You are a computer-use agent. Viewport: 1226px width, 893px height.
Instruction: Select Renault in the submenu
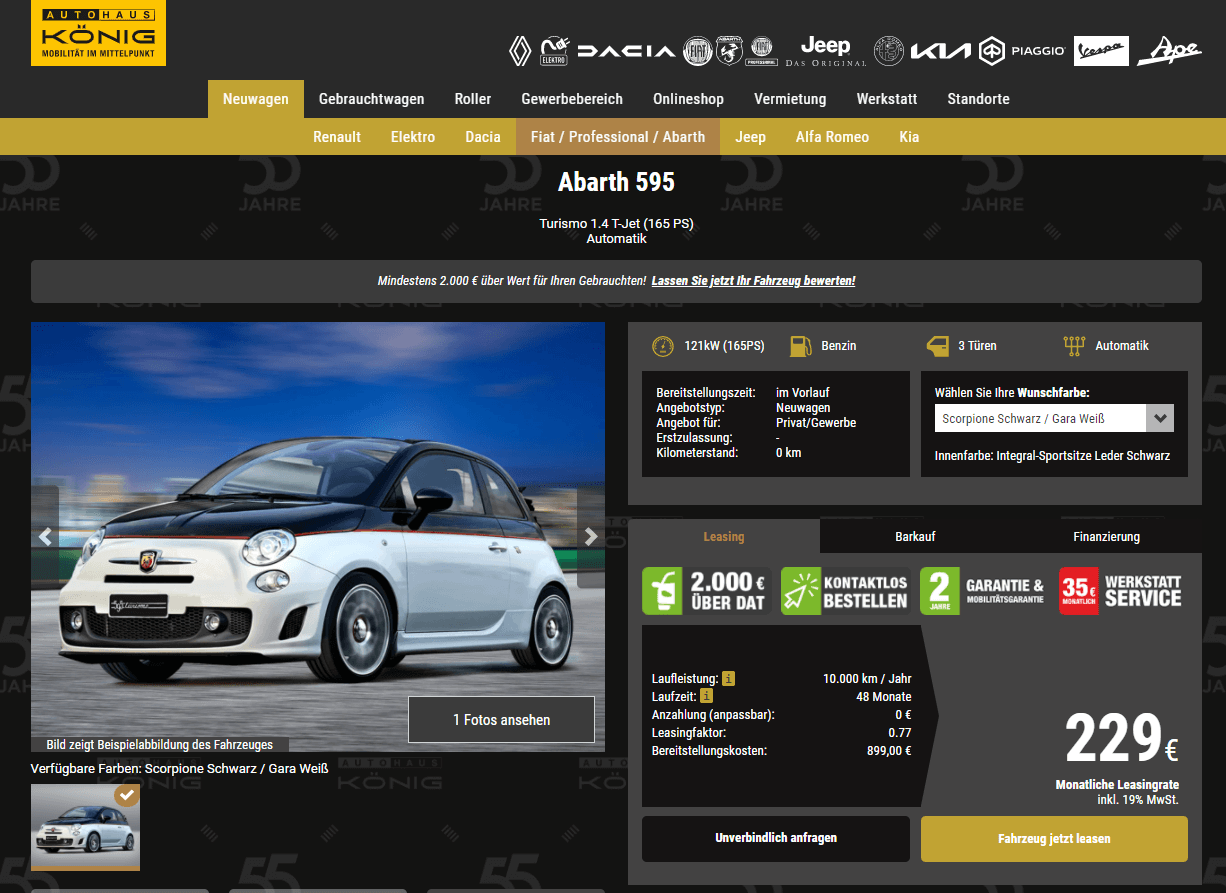point(337,137)
